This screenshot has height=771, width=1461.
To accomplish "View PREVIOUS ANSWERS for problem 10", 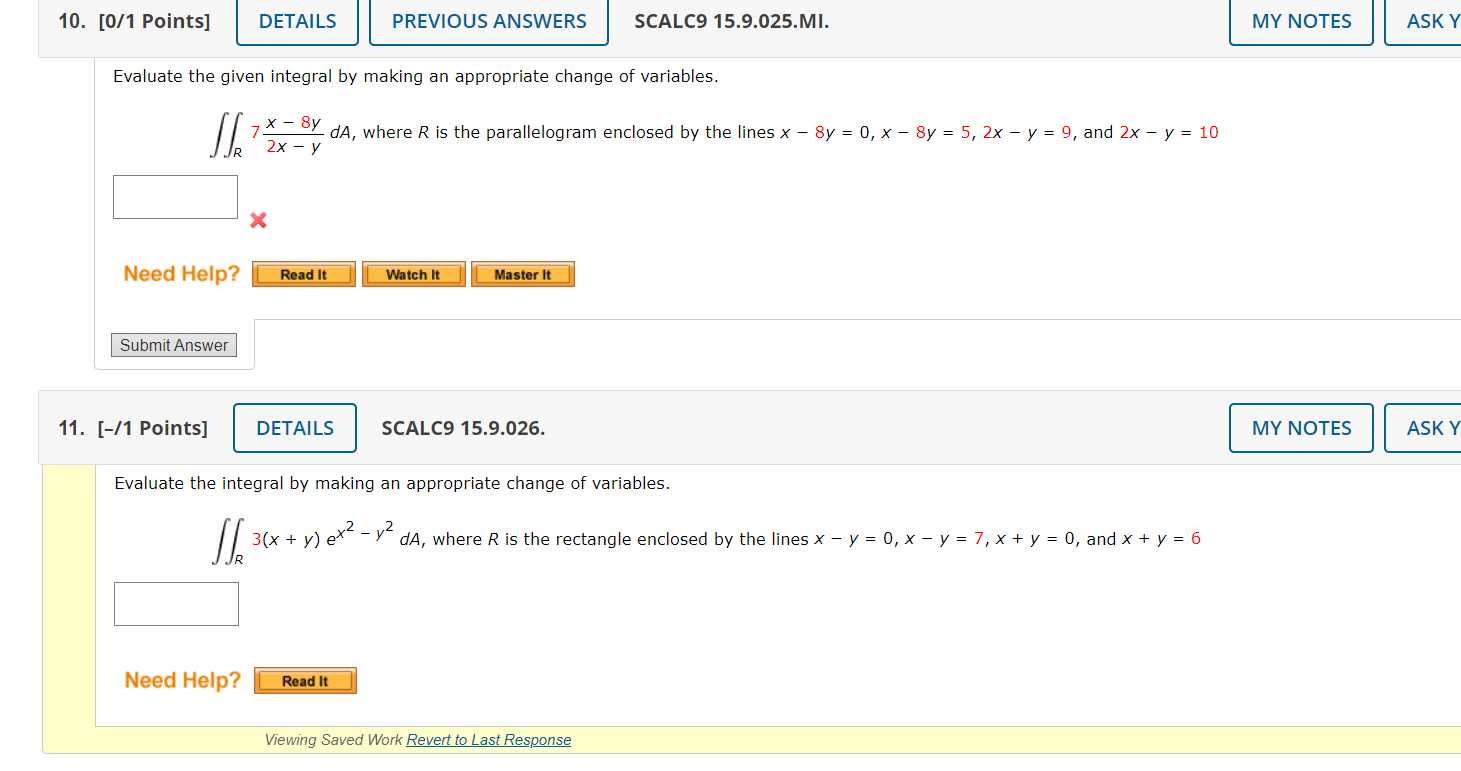I will click(488, 20).
